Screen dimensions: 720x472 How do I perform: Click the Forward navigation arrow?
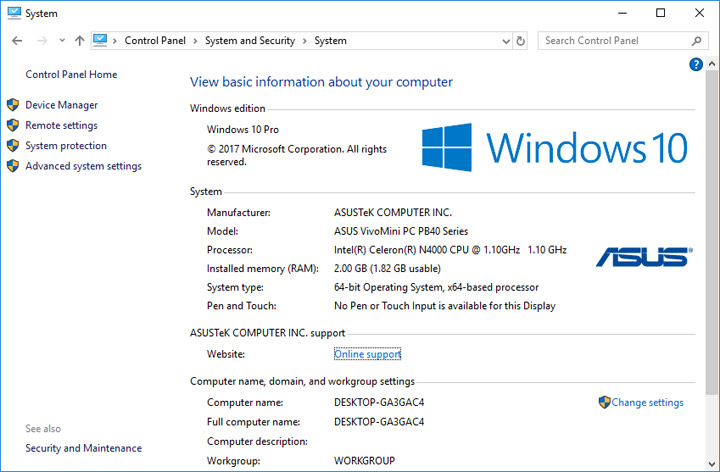point(42,41)
